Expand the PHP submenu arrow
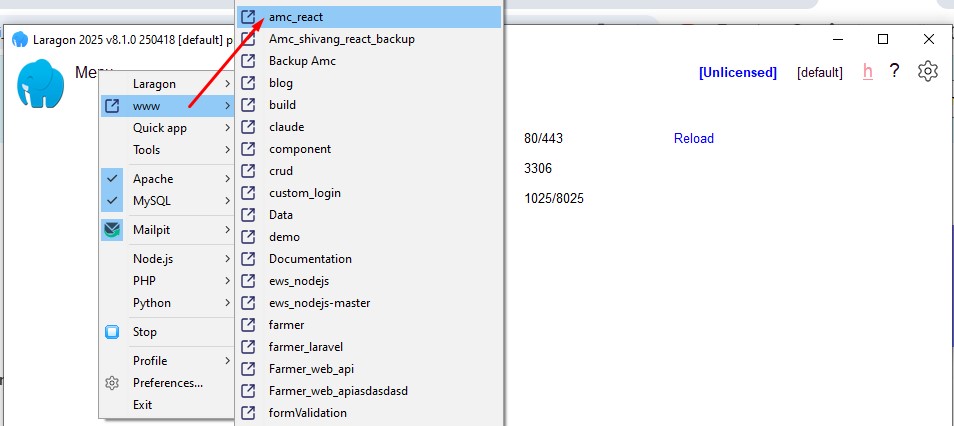 [227, 281]
